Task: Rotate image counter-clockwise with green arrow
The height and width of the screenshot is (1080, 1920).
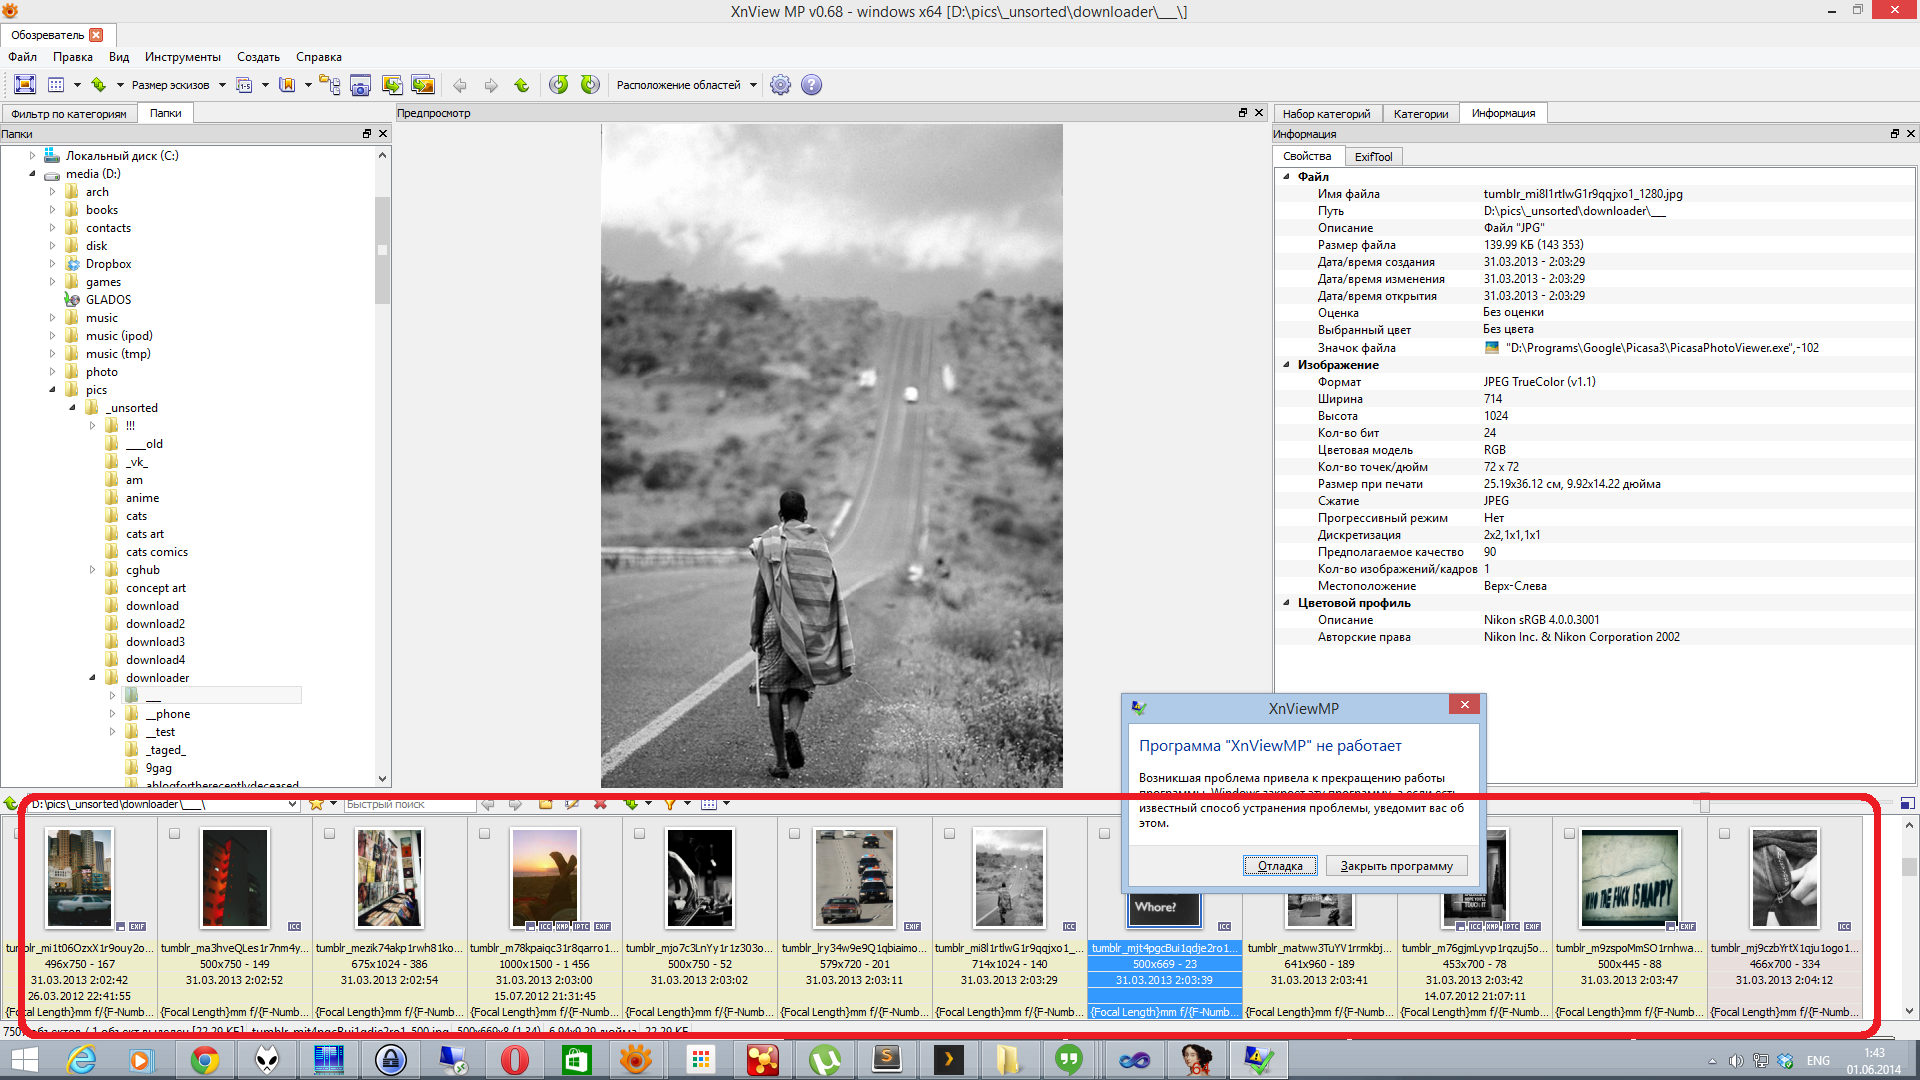Action: [559, 85]
